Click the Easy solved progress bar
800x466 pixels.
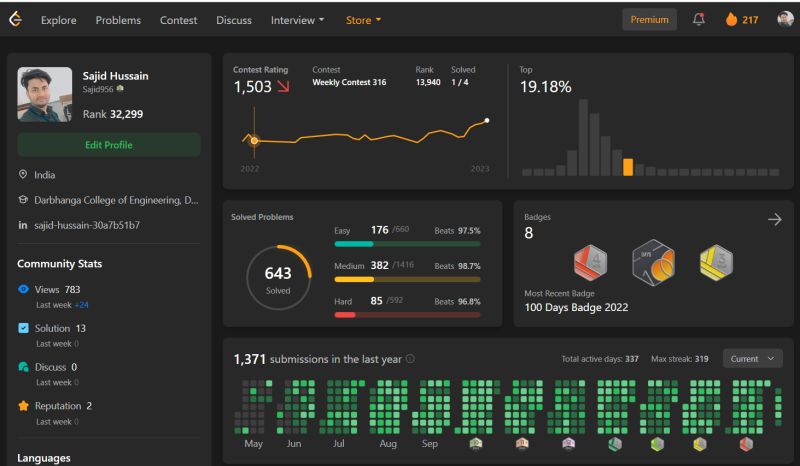[x=407, y=244]
